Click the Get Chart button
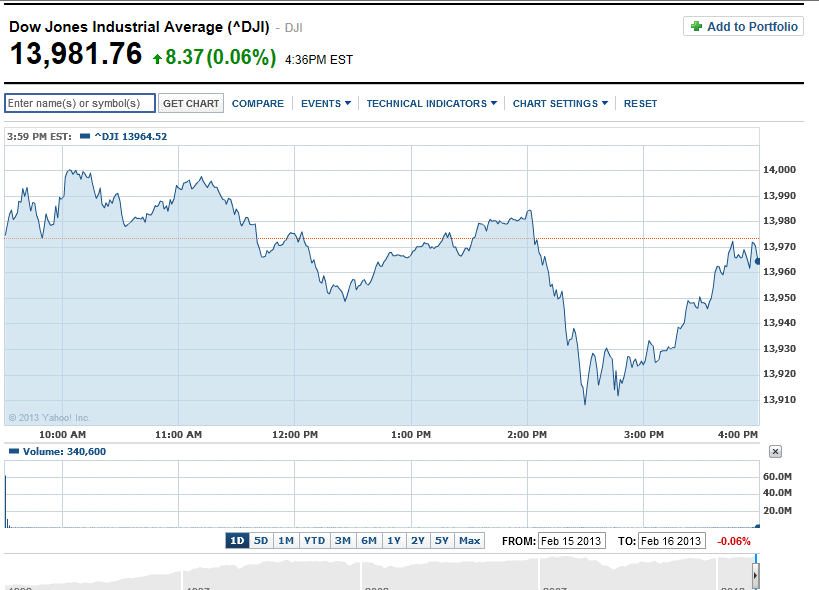Viewport: 819px width, 590px height. pyautogui.click(x=191, y=103)
